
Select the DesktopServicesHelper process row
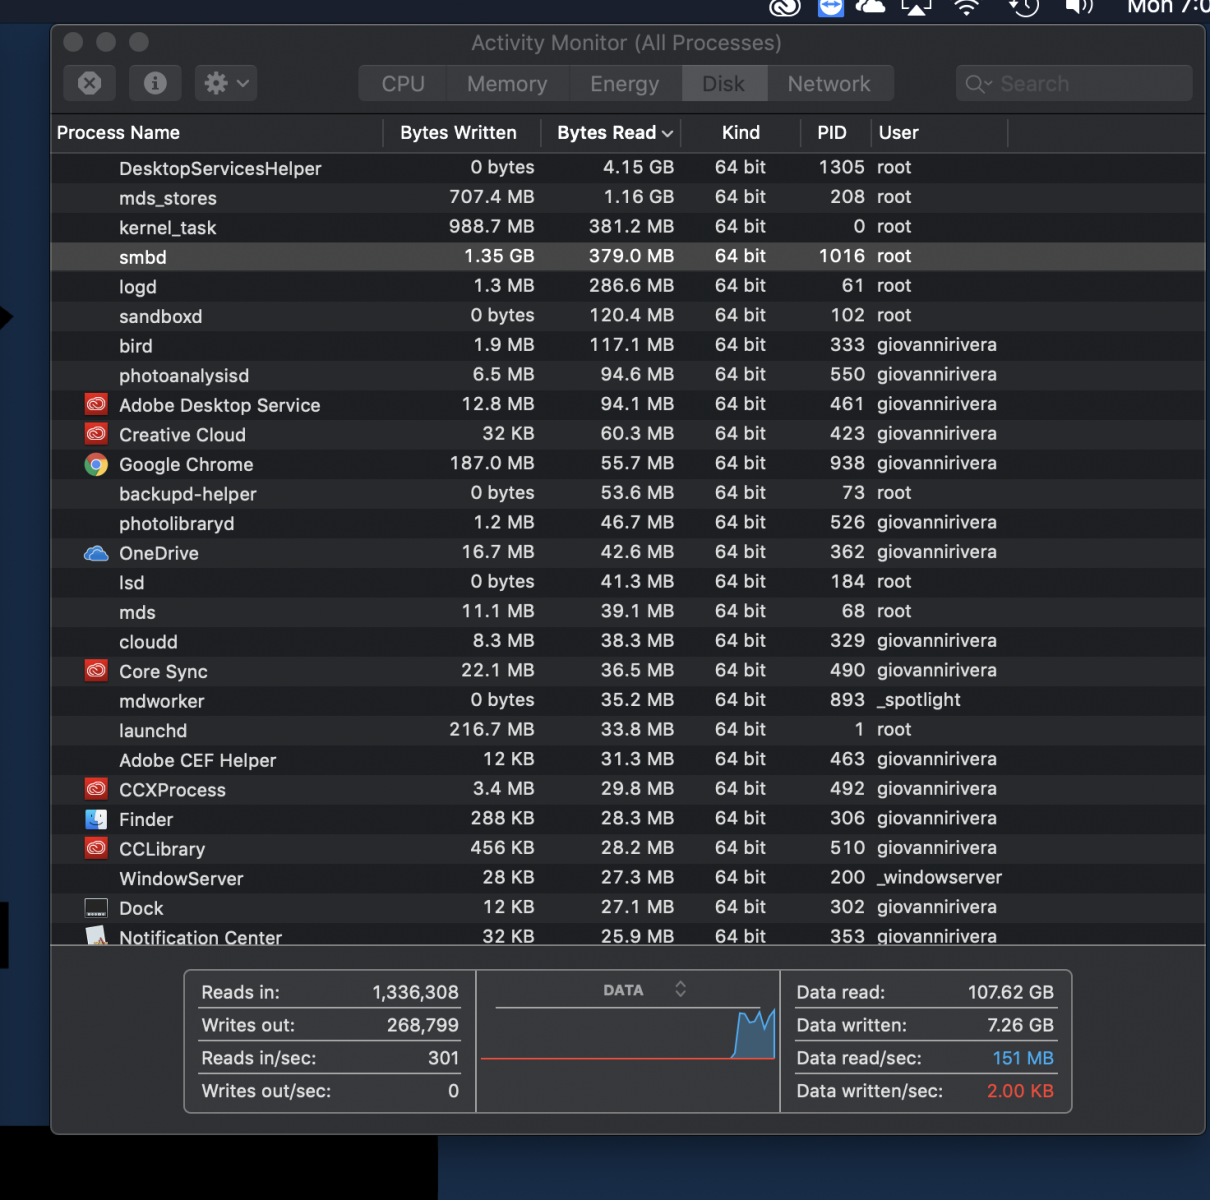[628, 168]
